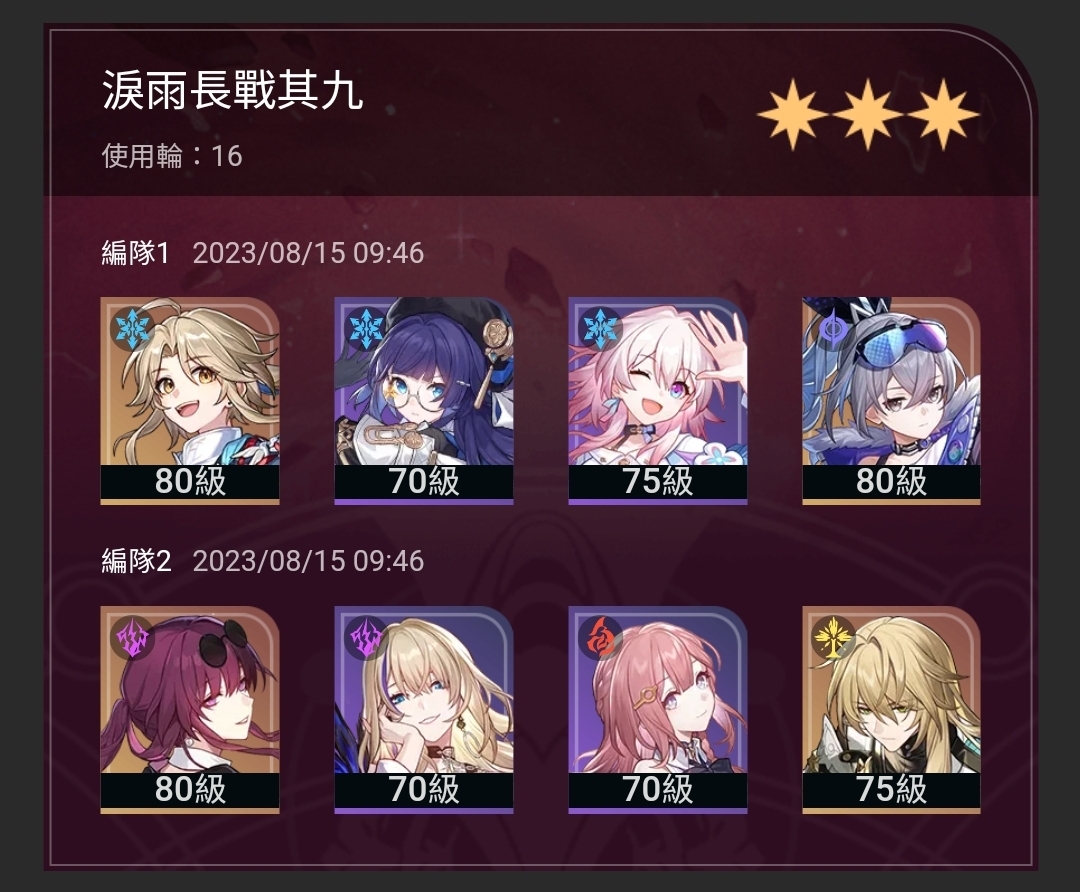This screenshot has height=892, width=1080.
Task: Open the blonde level 75 character in team 2
Action: [x=891, y=710]
